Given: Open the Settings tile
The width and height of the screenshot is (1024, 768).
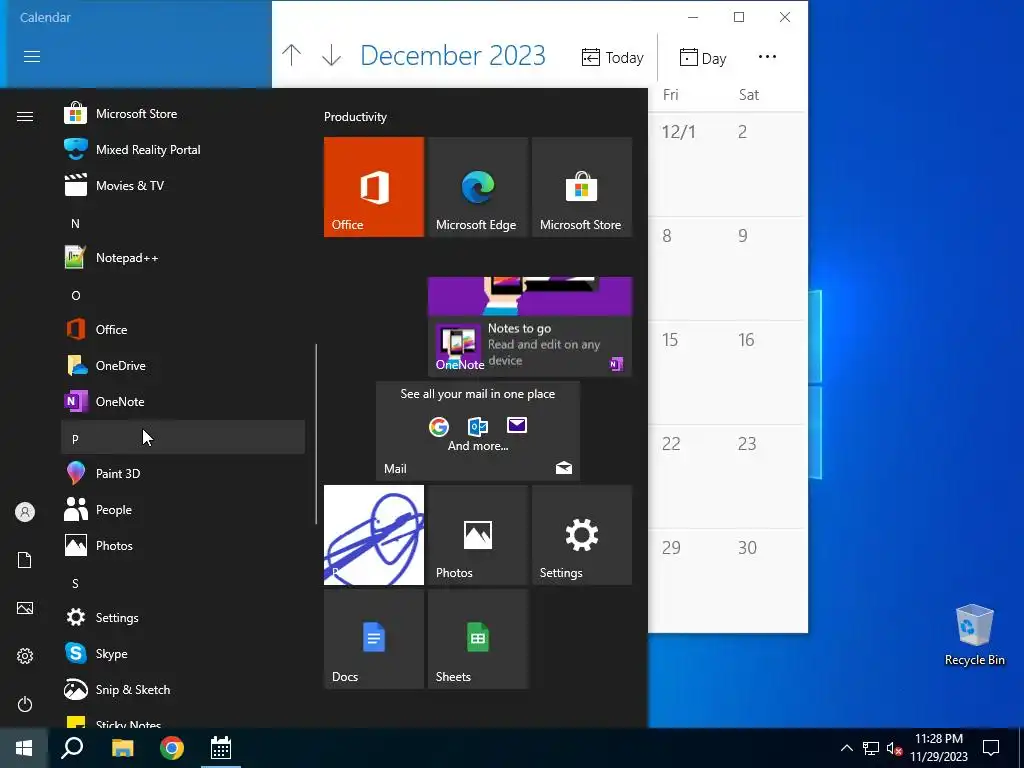Looking at the screenshot, I should click(x=582, y=535).
